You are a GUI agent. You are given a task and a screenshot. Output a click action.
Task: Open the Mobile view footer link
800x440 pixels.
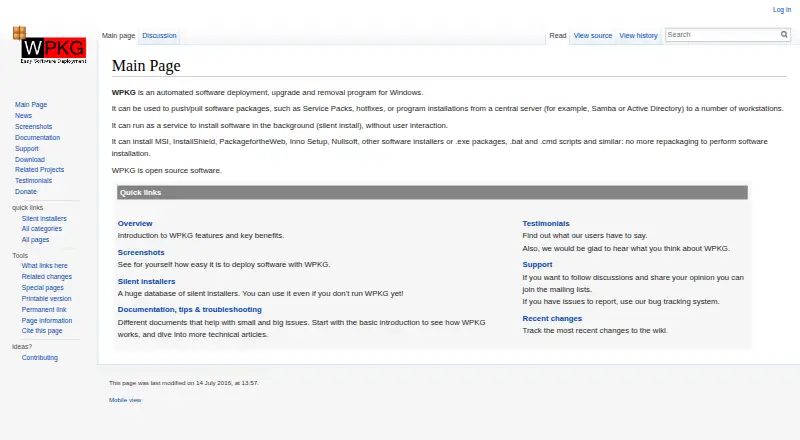(125, 400)
